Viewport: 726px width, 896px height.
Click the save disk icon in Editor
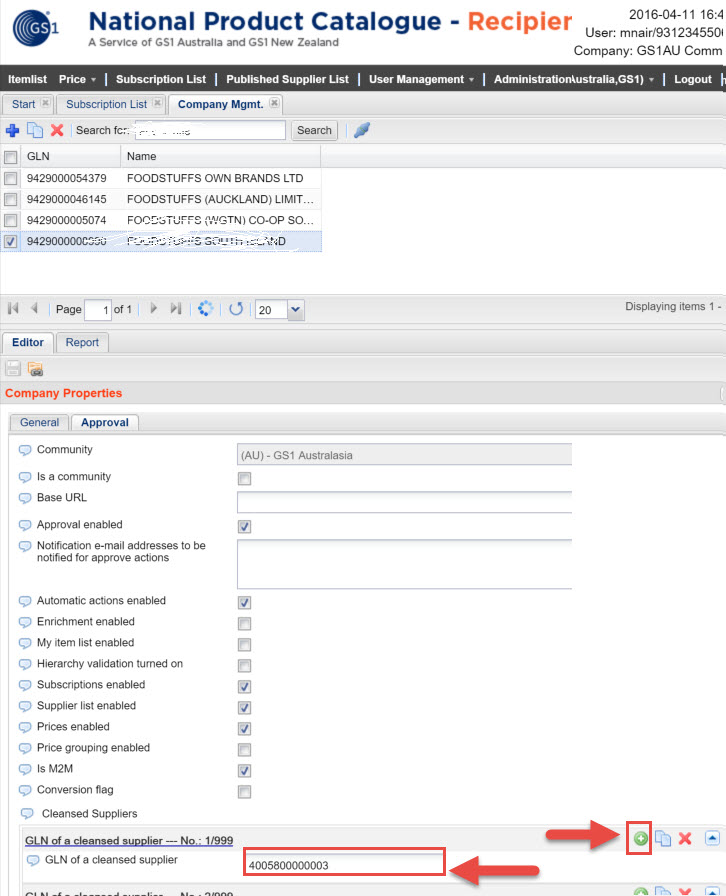coord(13,369)
